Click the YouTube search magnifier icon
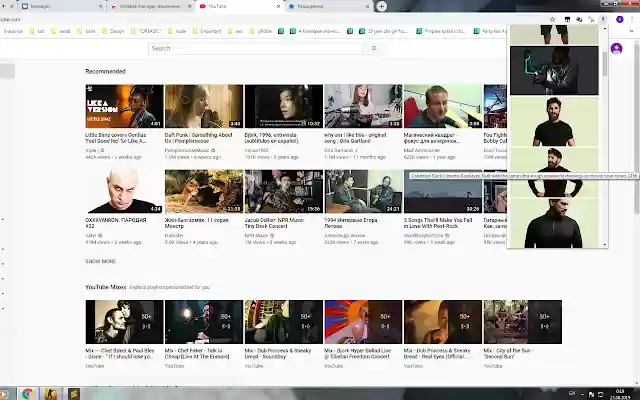The height and width of the screenshot is (400, 640). (x=374, y=49)
